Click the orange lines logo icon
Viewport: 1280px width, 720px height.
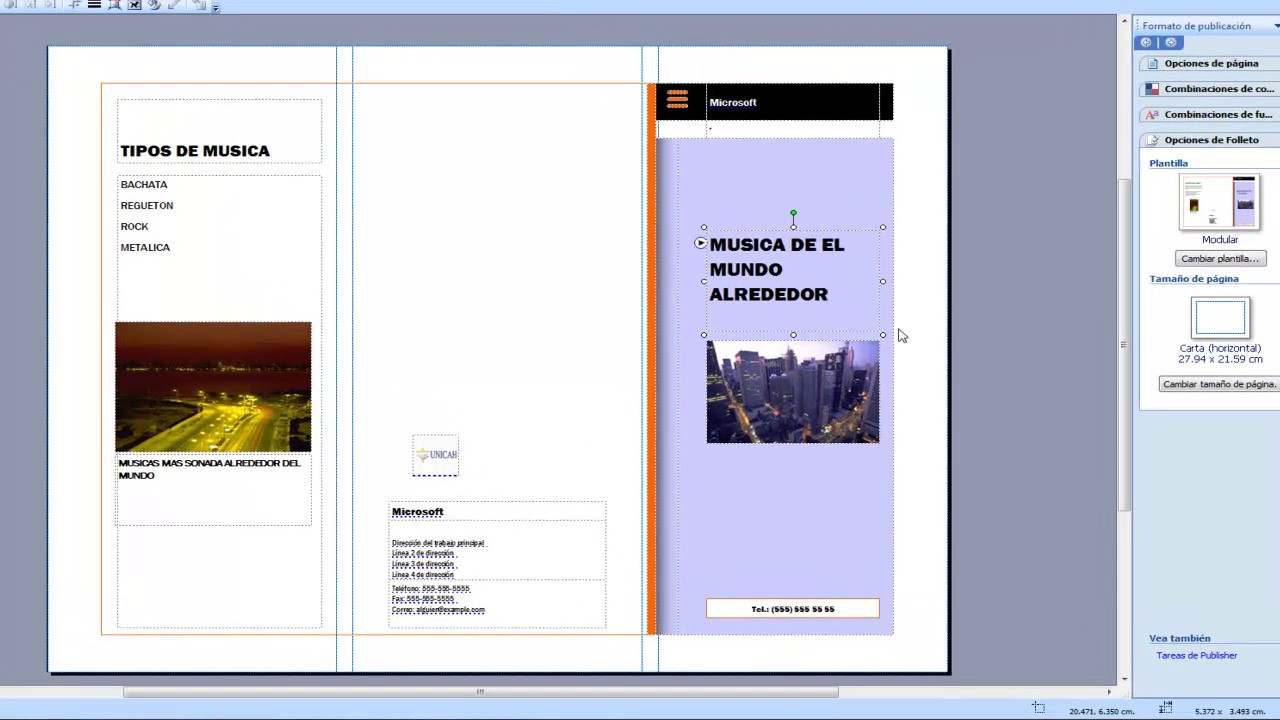(677, 99)
